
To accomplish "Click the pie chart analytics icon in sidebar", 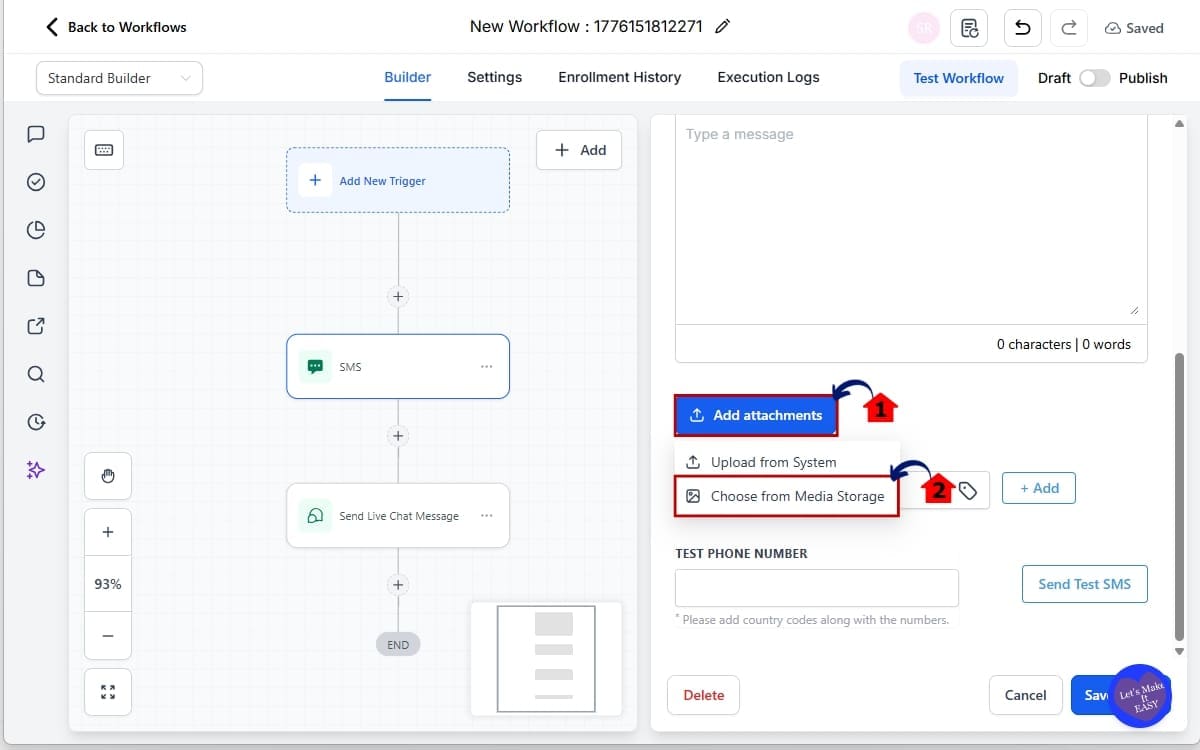I will [x=36, y=229].
